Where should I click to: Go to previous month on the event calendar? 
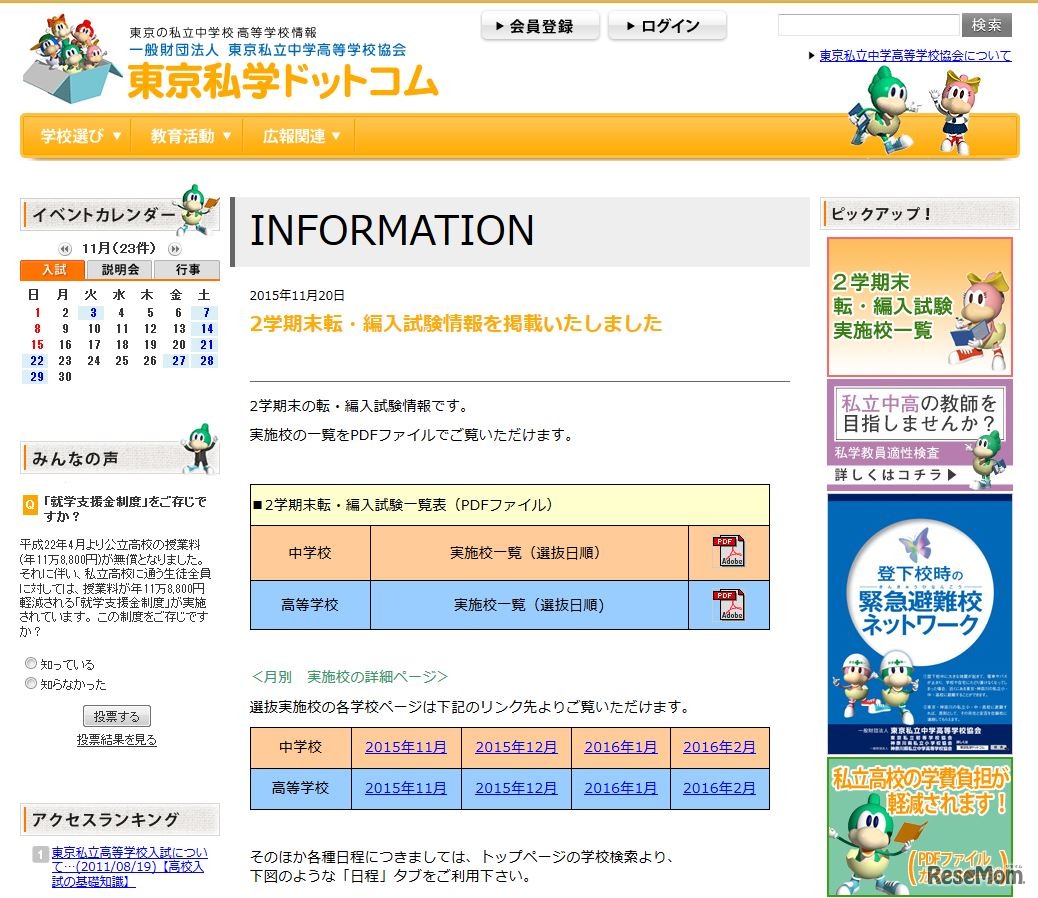[x=63, y=249]
